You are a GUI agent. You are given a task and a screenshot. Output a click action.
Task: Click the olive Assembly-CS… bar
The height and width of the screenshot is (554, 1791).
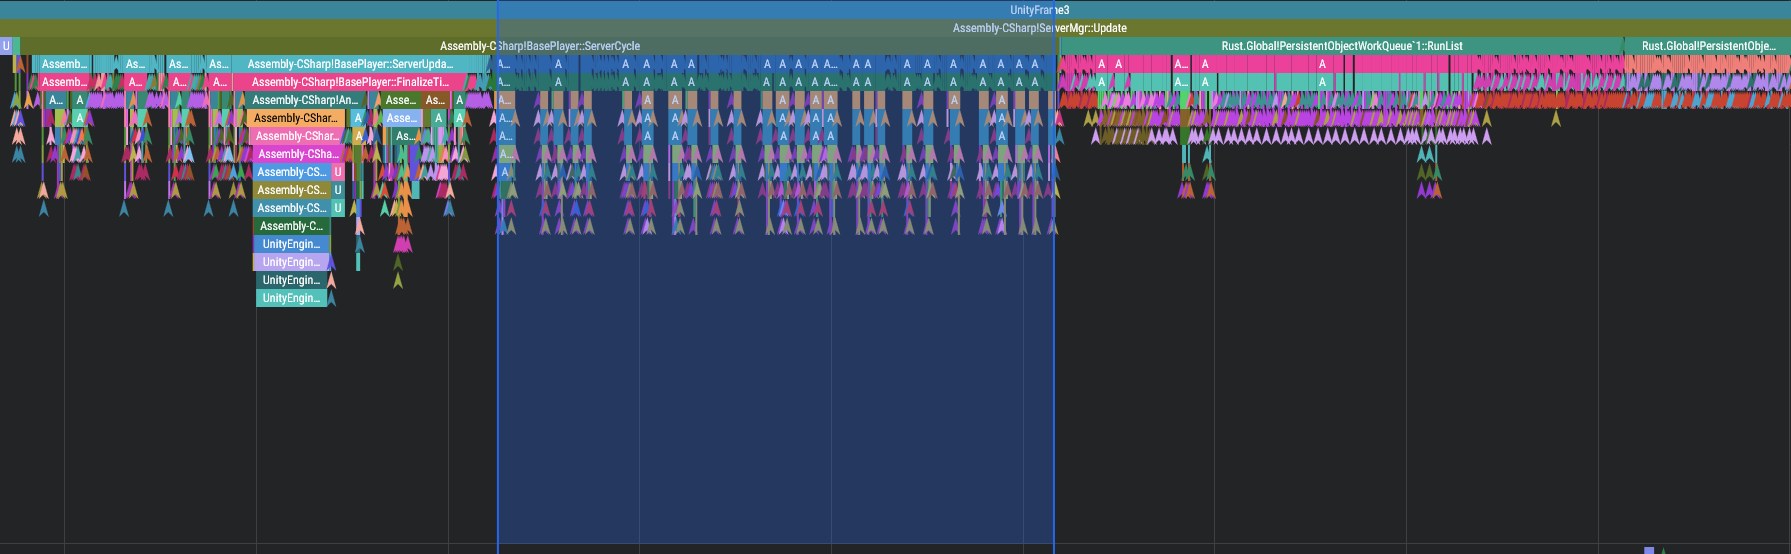291,190
